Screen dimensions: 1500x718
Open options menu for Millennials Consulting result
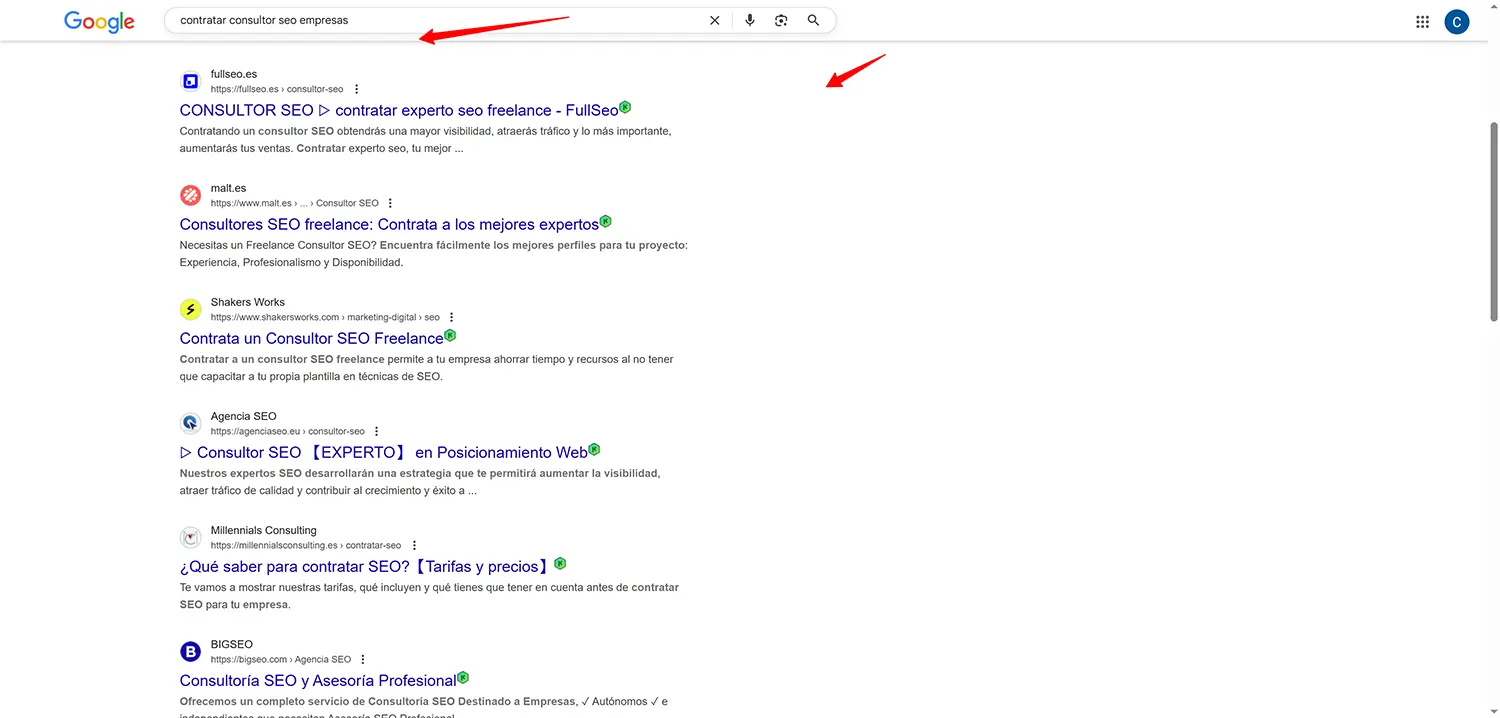coord(413,545)
